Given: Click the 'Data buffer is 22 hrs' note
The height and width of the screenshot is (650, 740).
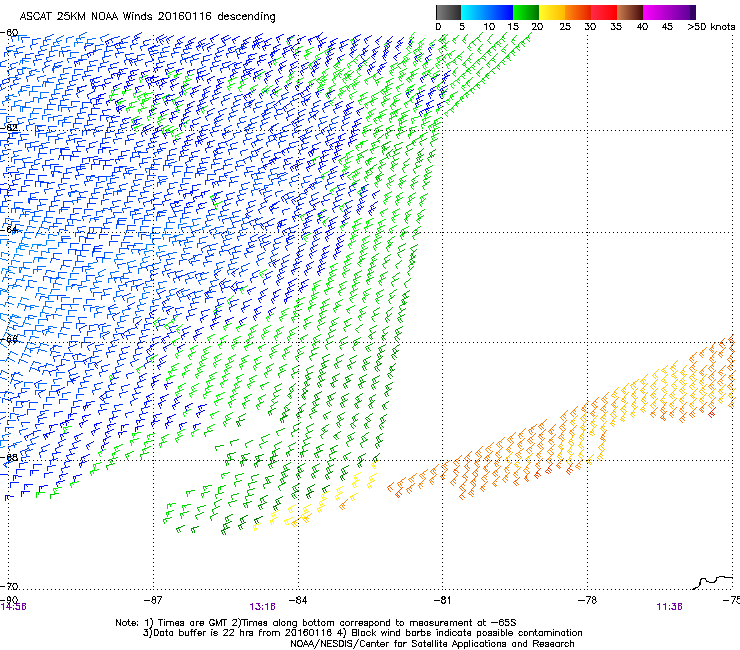Looking at the screenshot, I should (x=362, y=633).
